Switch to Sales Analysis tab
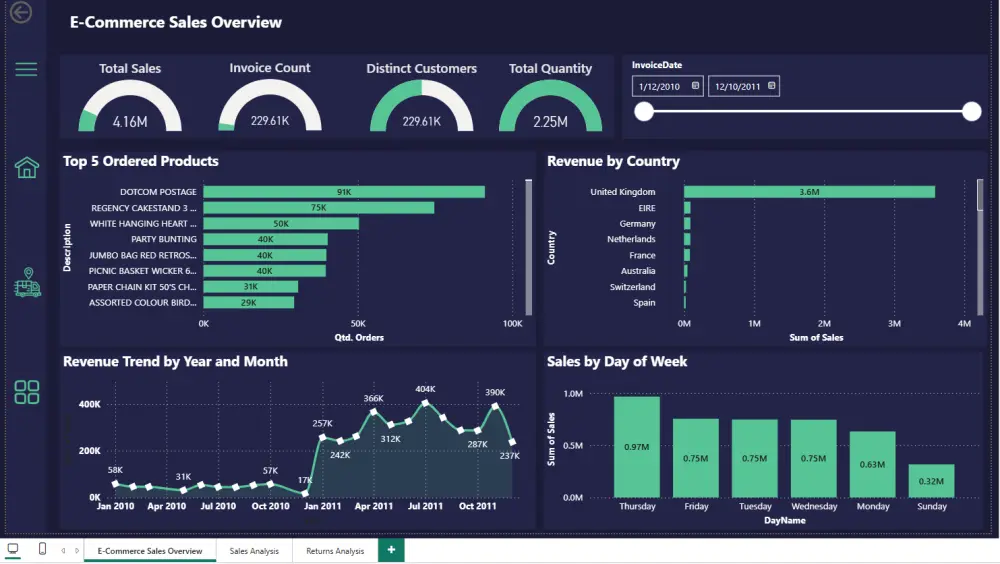The width and height of the screenshot is (1000, 564). tap(254, 551)
